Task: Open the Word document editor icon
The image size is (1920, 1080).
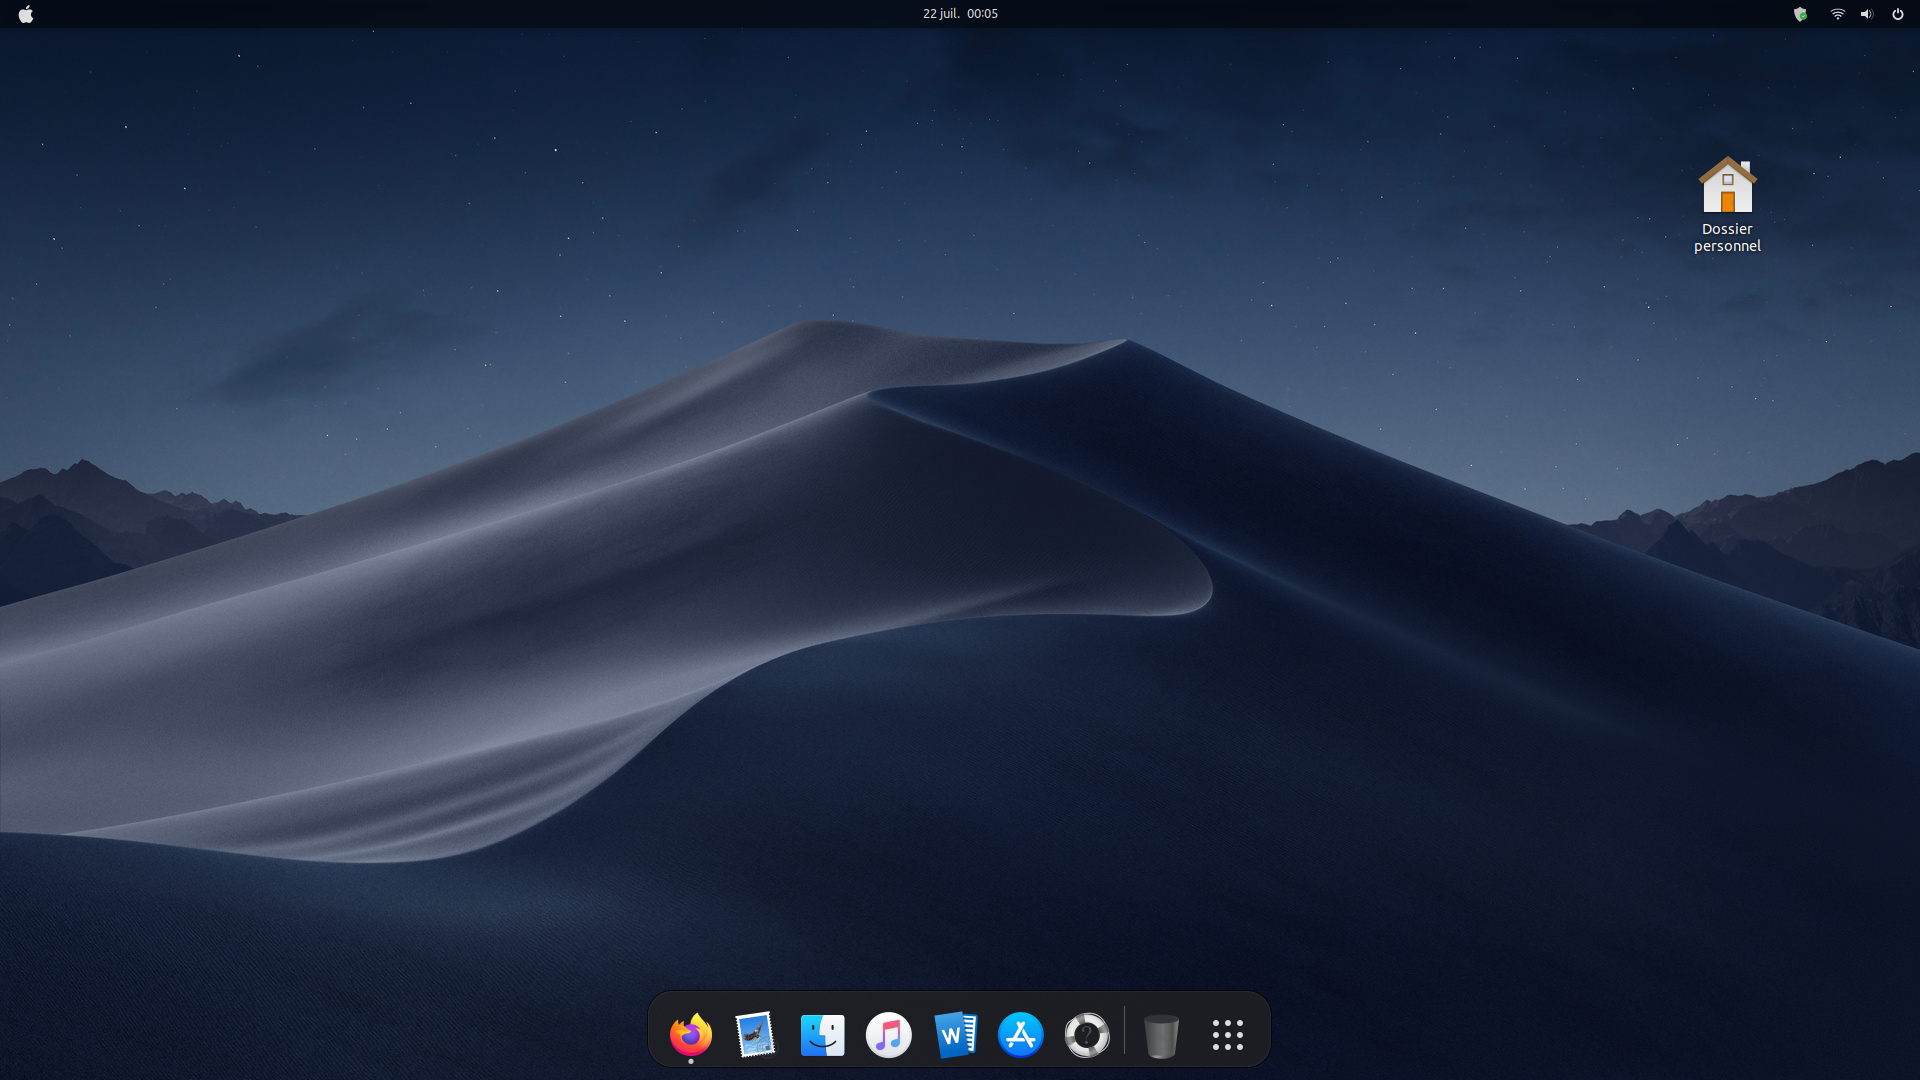Action: [955, 1035]
